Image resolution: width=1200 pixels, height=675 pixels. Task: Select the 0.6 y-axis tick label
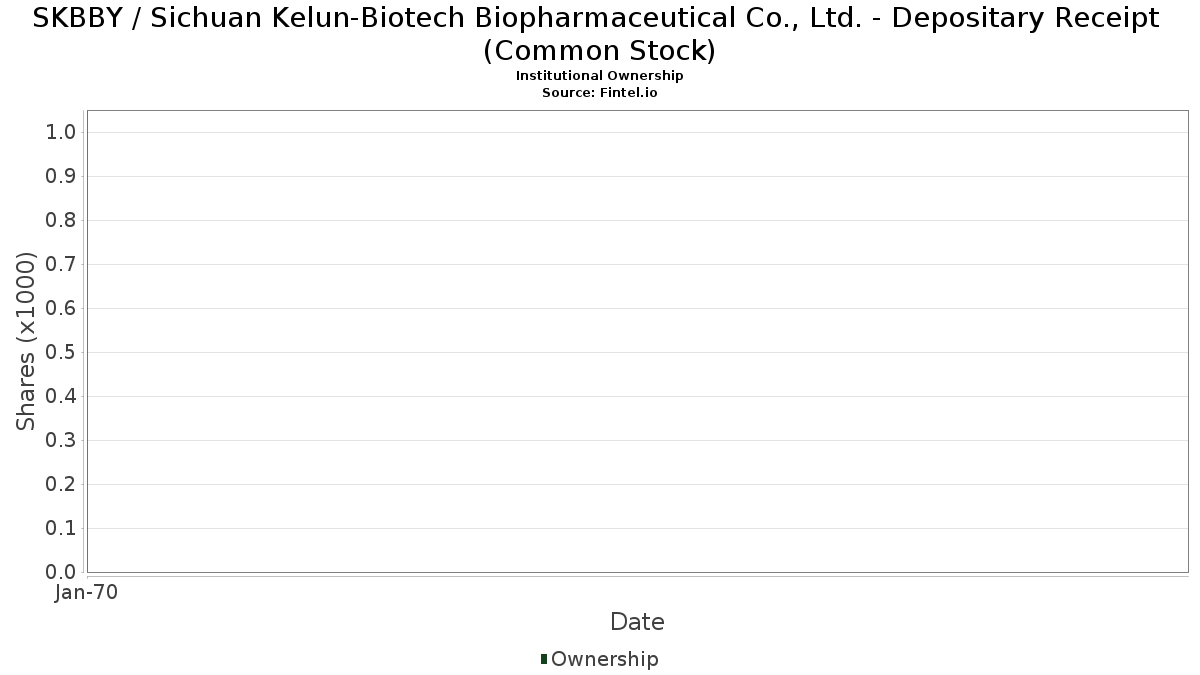62,309
